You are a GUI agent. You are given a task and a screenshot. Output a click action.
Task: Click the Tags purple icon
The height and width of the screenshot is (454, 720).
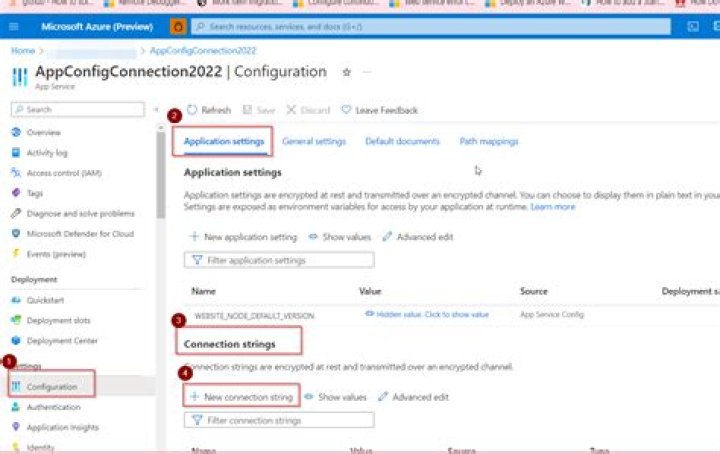point(16,193)
